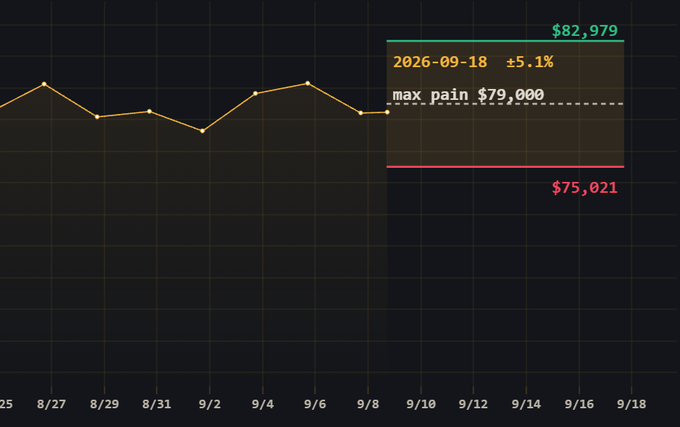680x427 pixels.
Task: Click the $75,021 lower bound label
Action: point(584,188)
